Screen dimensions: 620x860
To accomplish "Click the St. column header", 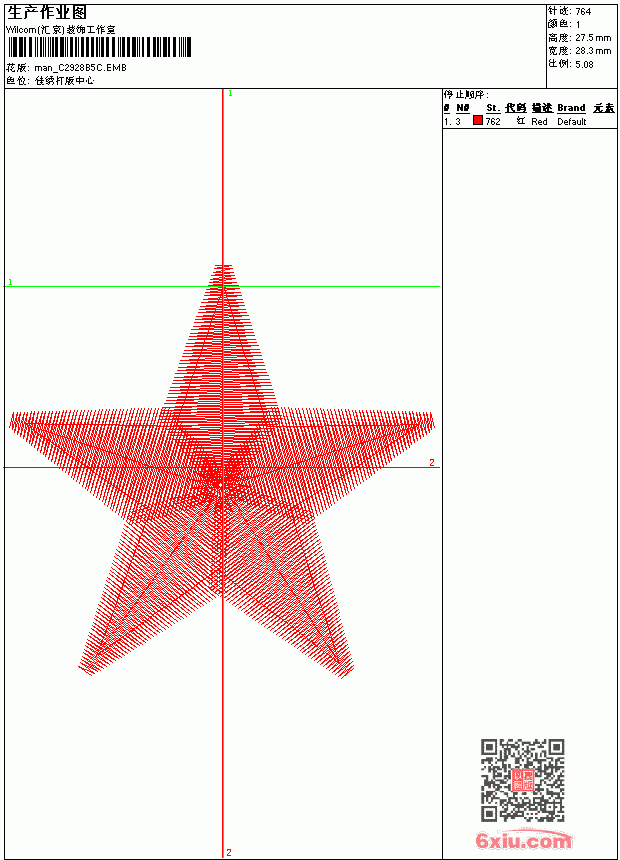I will click(493, 108).
